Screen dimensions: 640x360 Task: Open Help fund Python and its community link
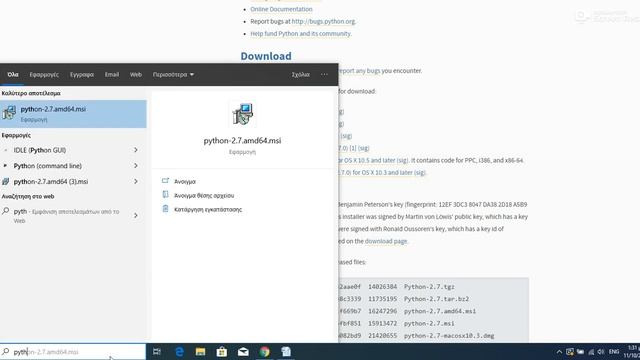[x=300, y=33]
